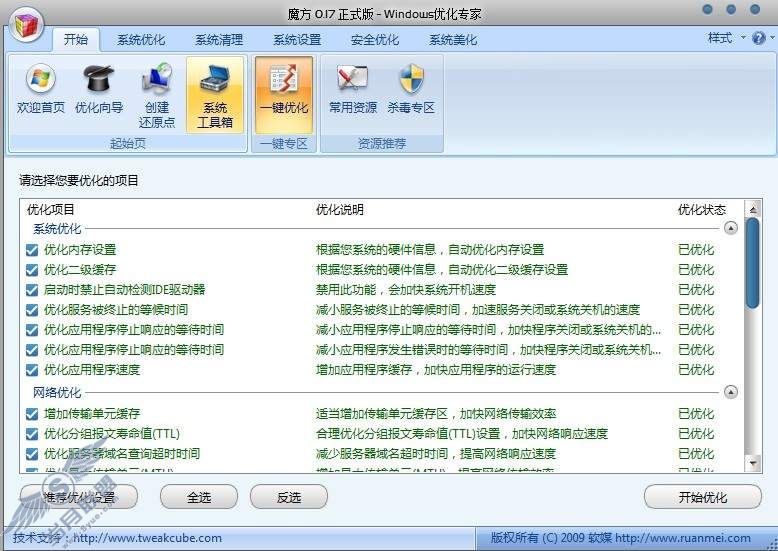Click the 优化项目 column header
Screen dimensions: 778x551
(51, 209)
